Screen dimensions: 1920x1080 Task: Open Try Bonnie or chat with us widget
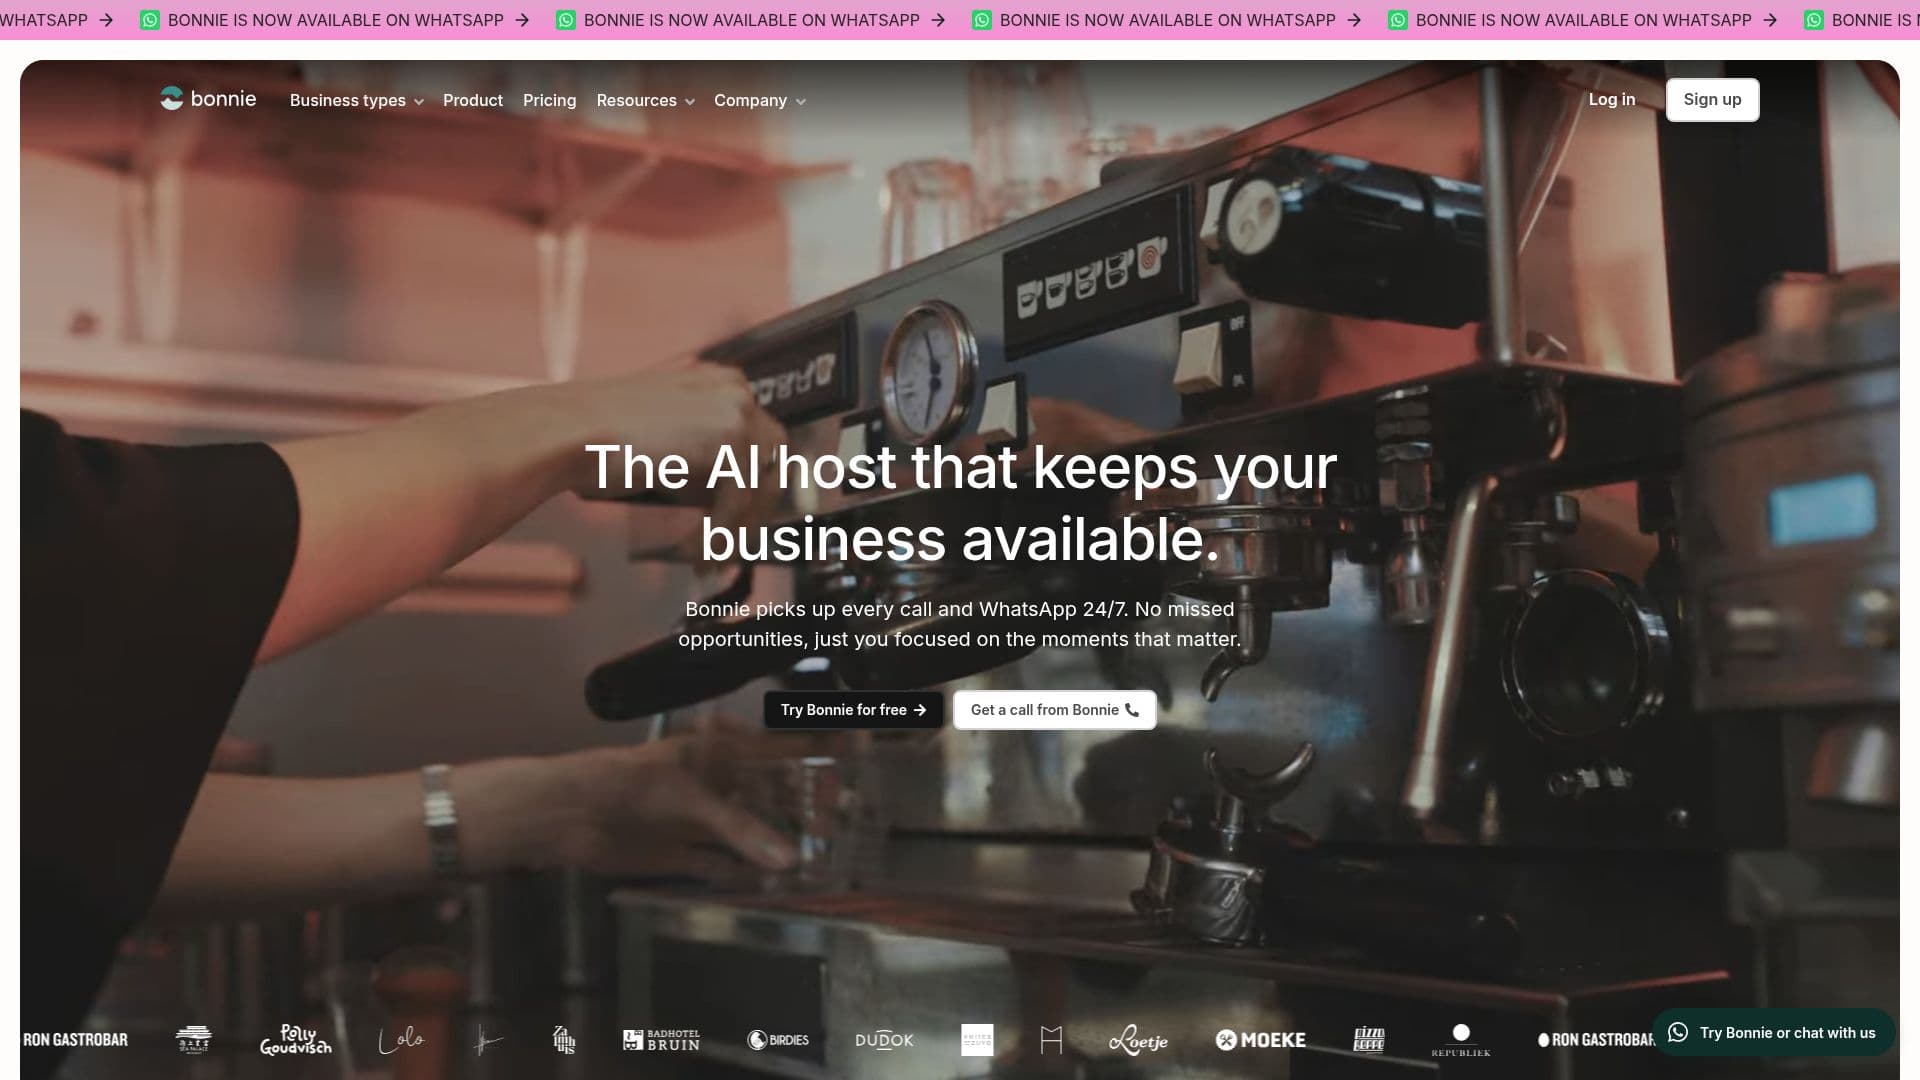[x=1773, y=1033]
